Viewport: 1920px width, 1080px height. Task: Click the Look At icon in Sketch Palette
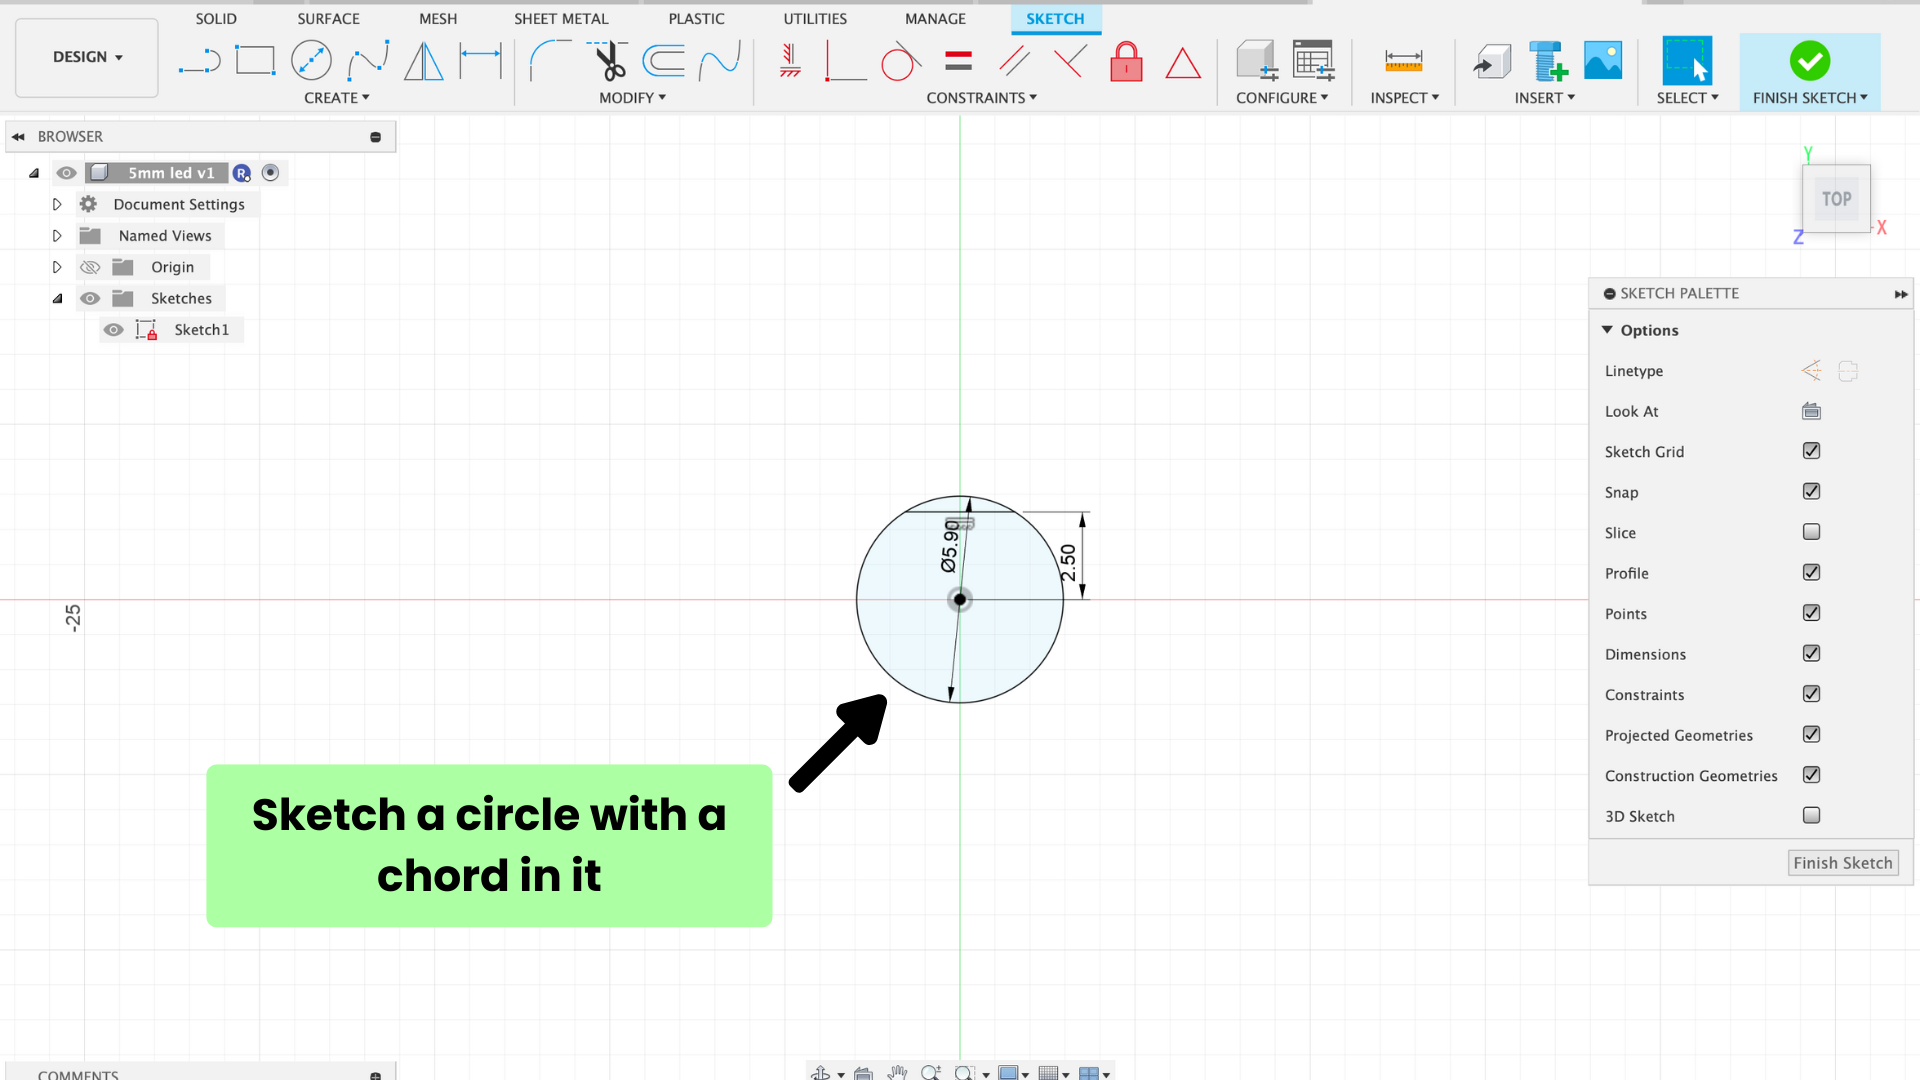click(1811, 411)
